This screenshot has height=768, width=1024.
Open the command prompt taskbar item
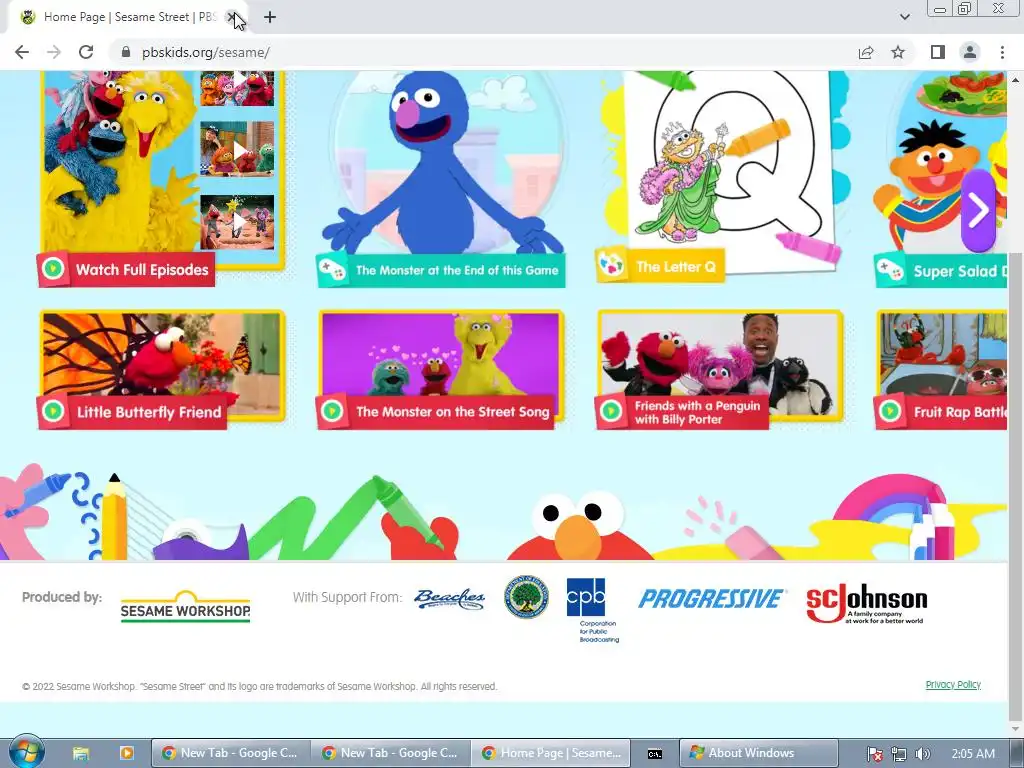(654, 753)
